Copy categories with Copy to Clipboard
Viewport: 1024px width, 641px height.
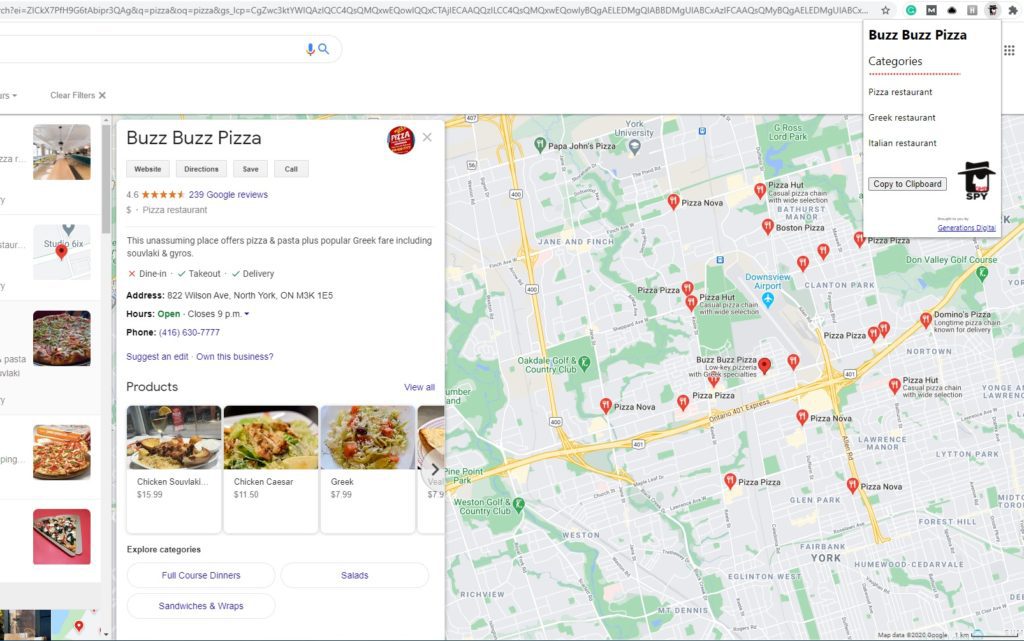(x=907, y=184)
